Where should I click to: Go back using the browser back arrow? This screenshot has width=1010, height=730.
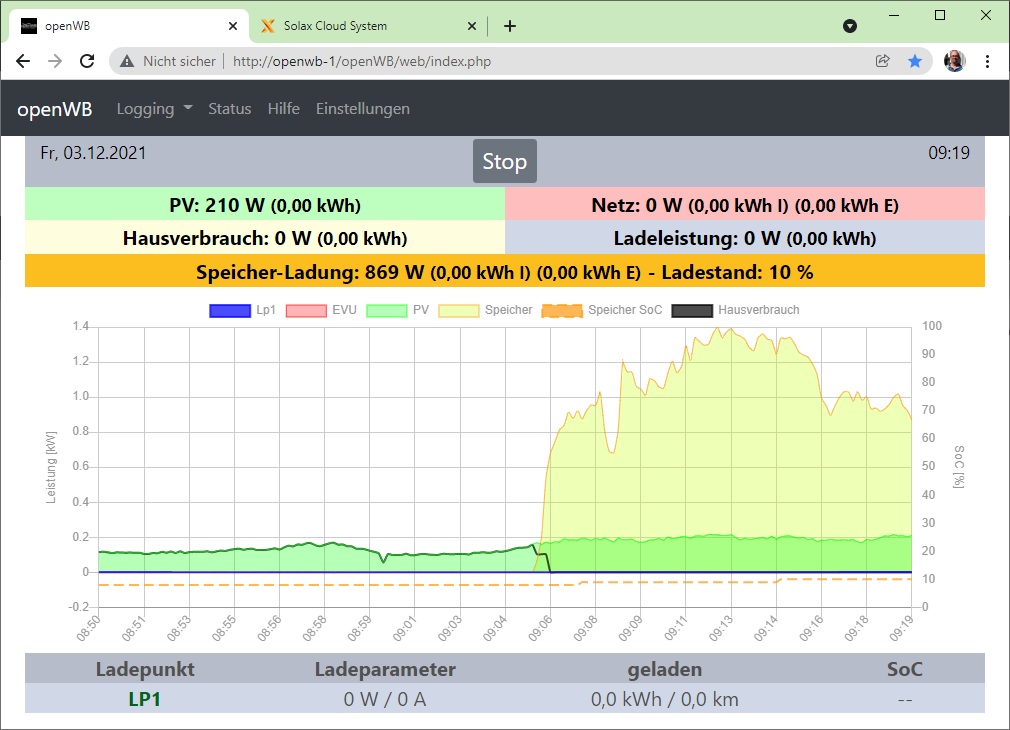click(x=23, y=61)
